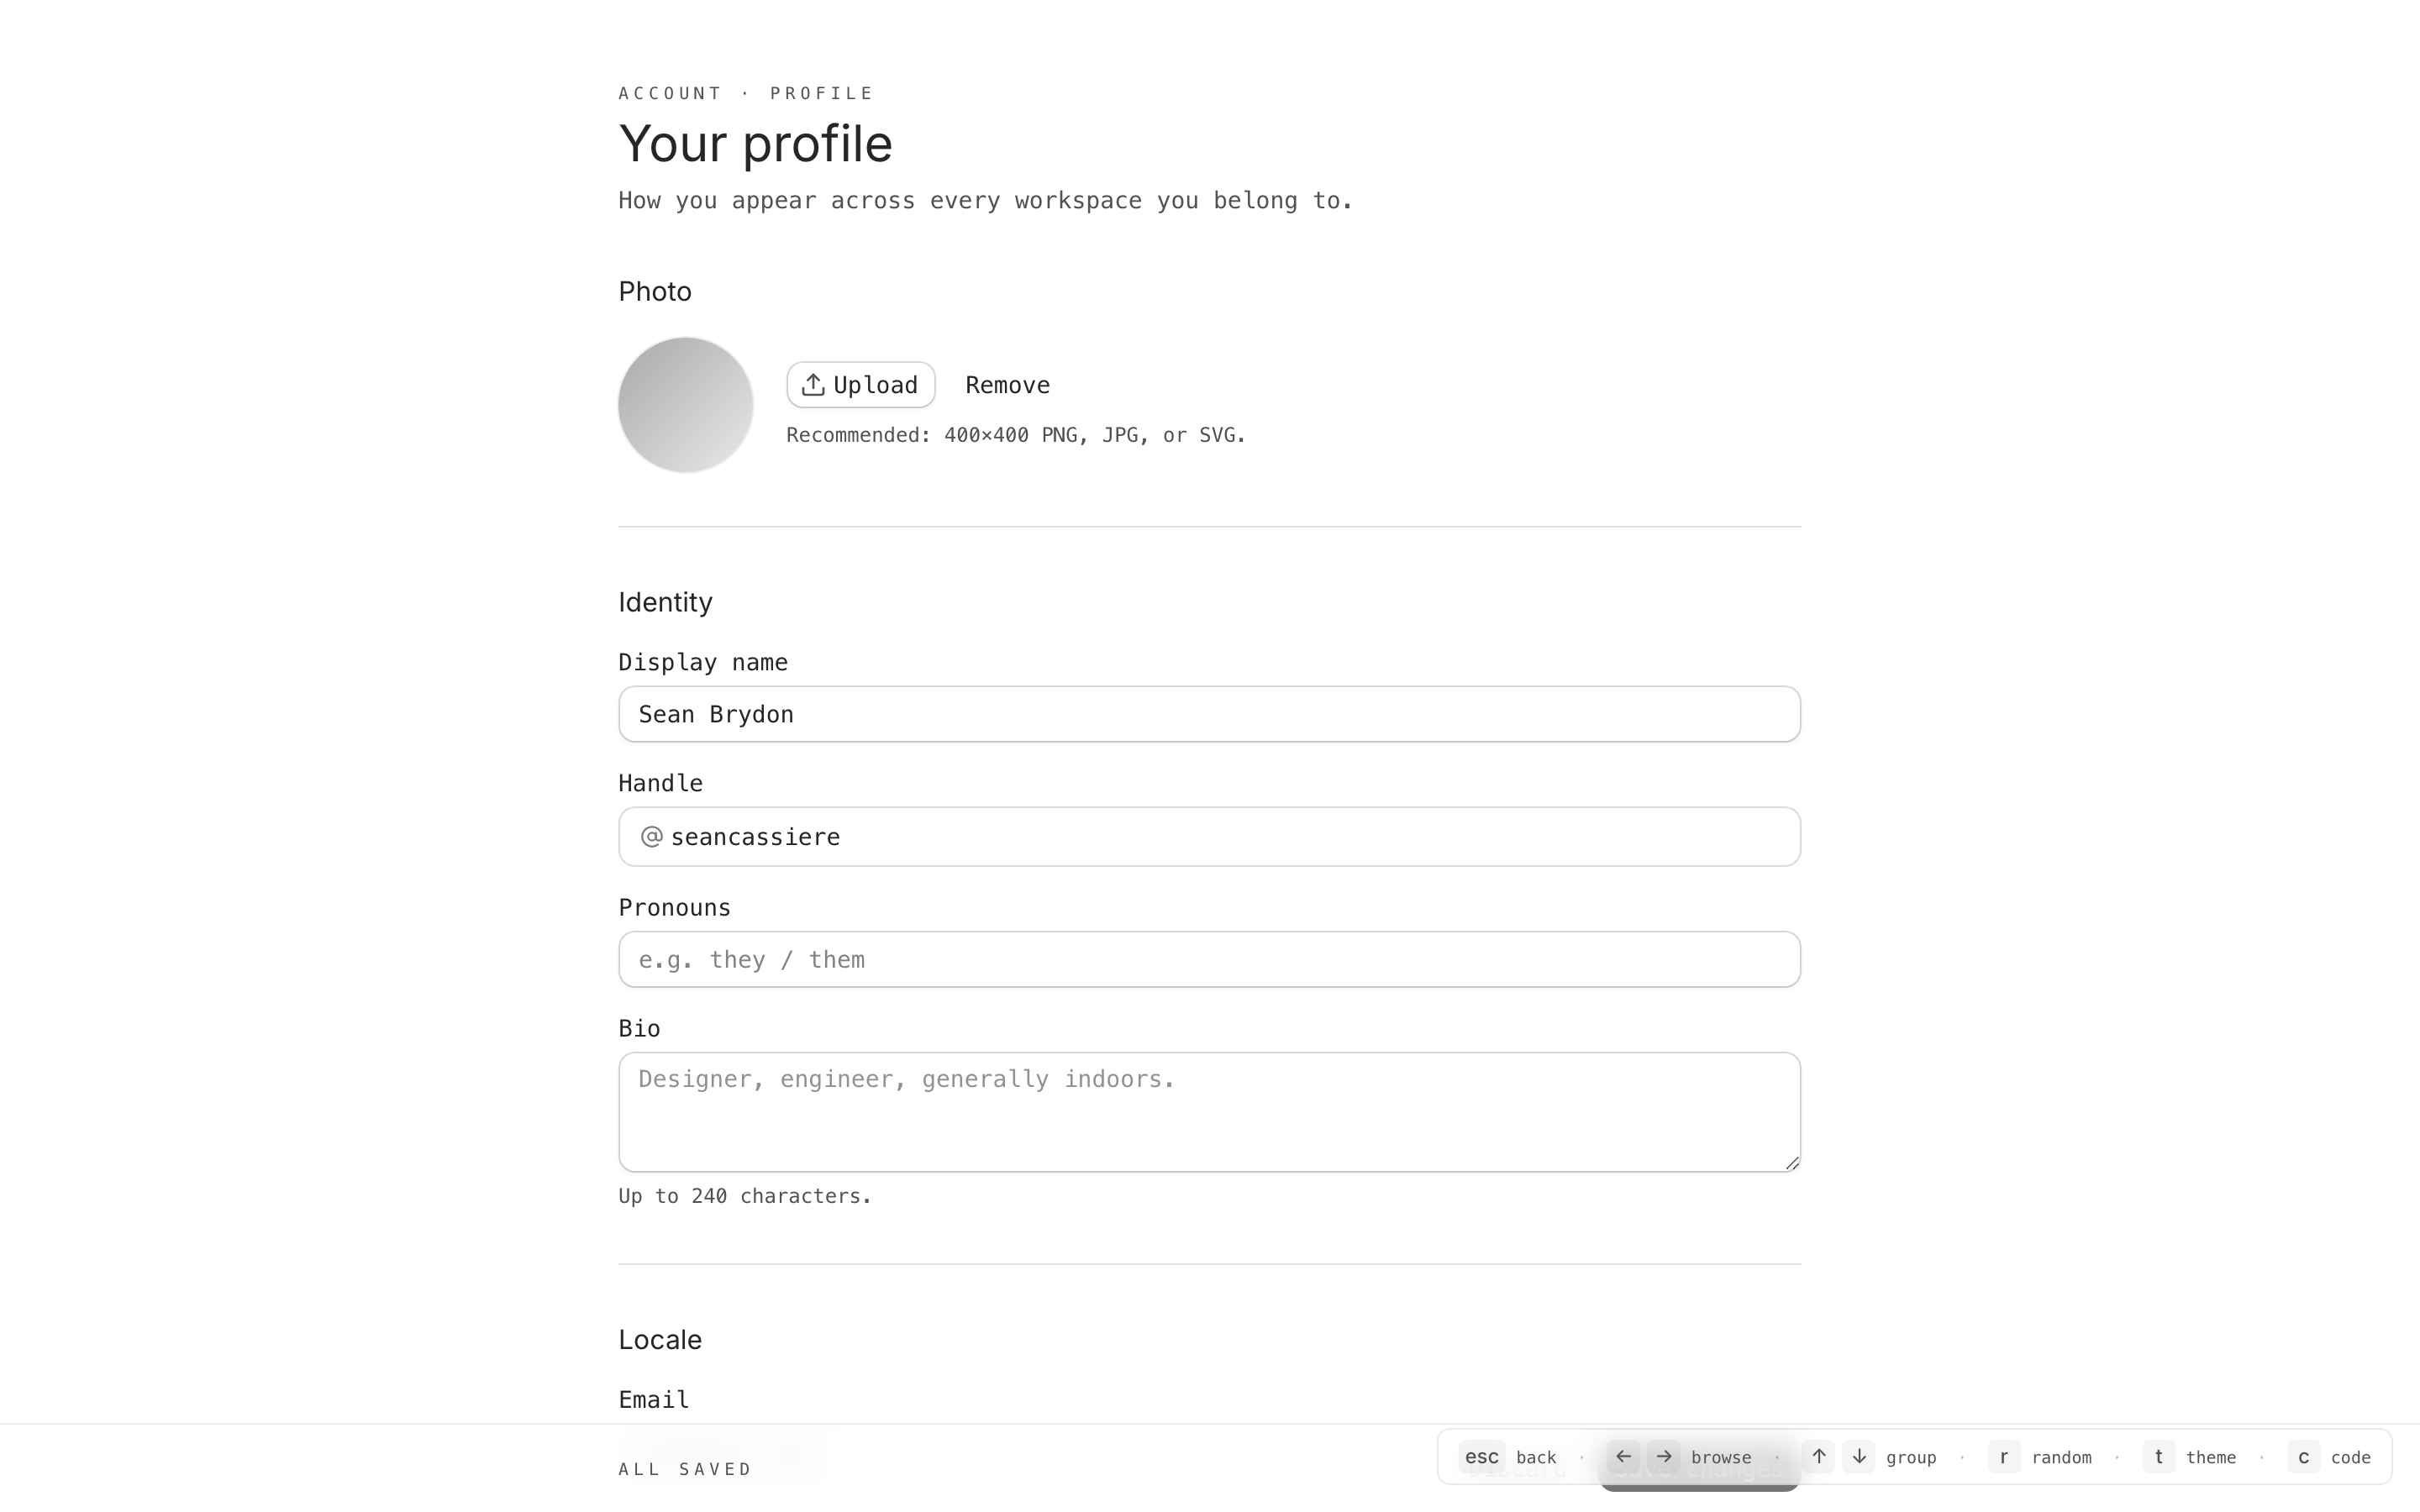Toggle theme with the t key

click(2159, 1456)
